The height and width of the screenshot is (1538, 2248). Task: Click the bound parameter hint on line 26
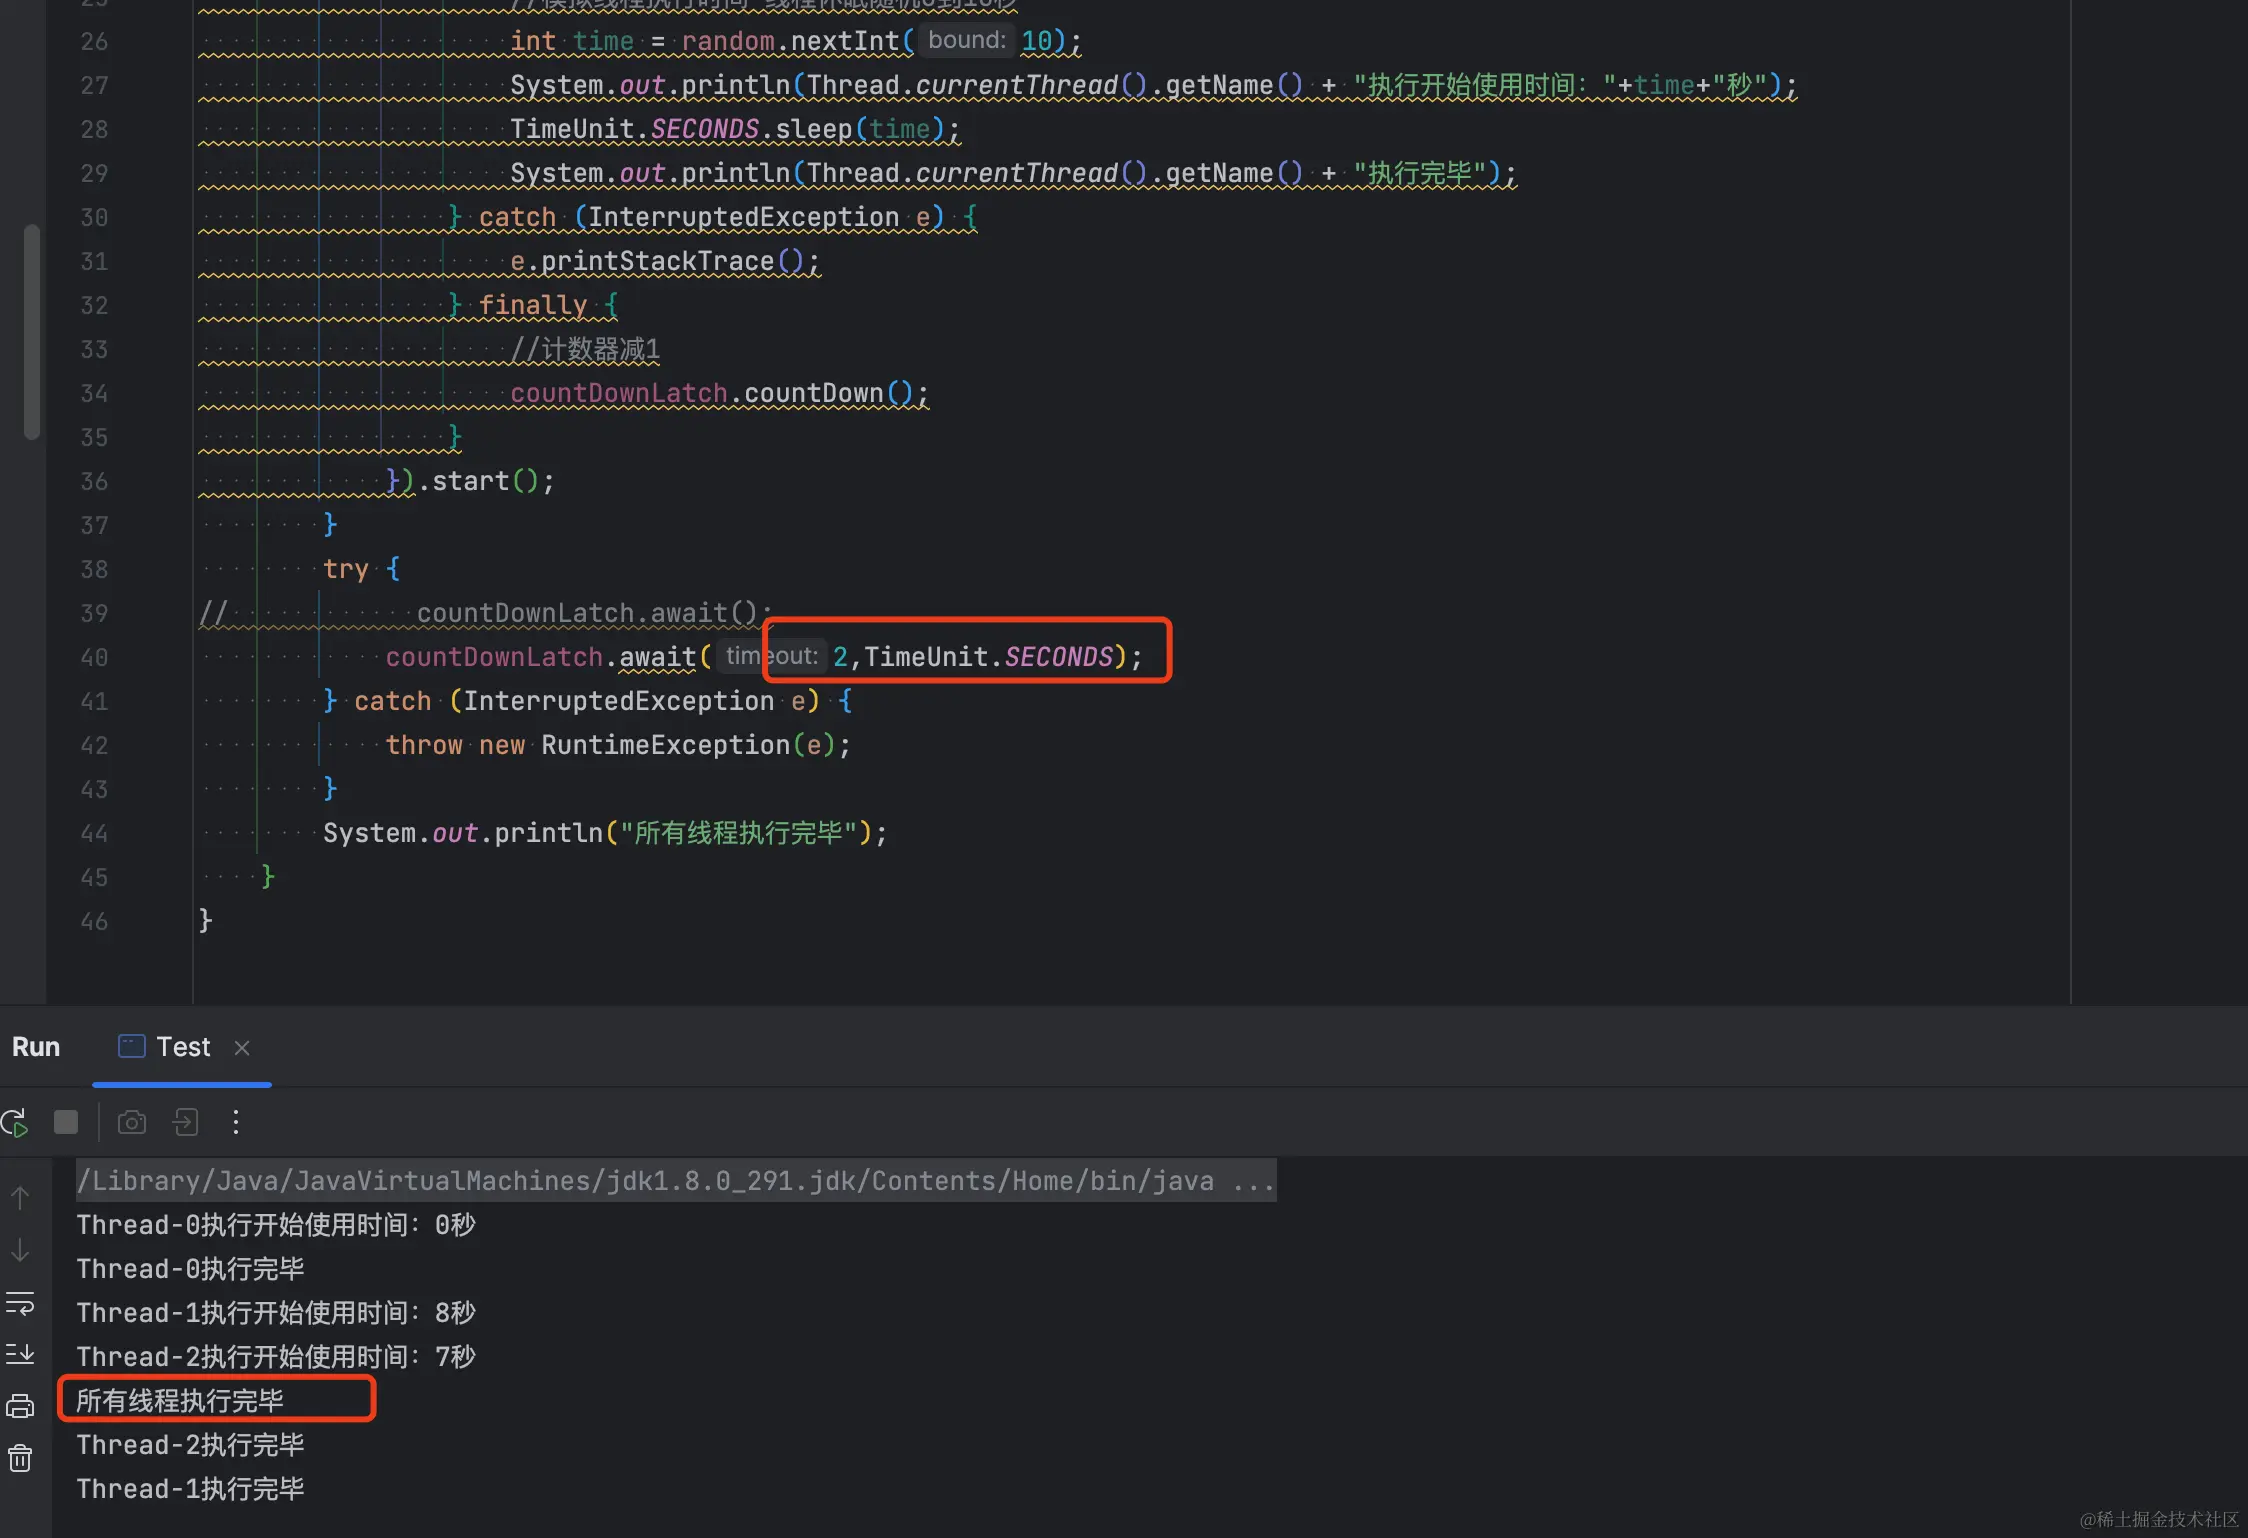pyautogui.click(x=966, y=40)
